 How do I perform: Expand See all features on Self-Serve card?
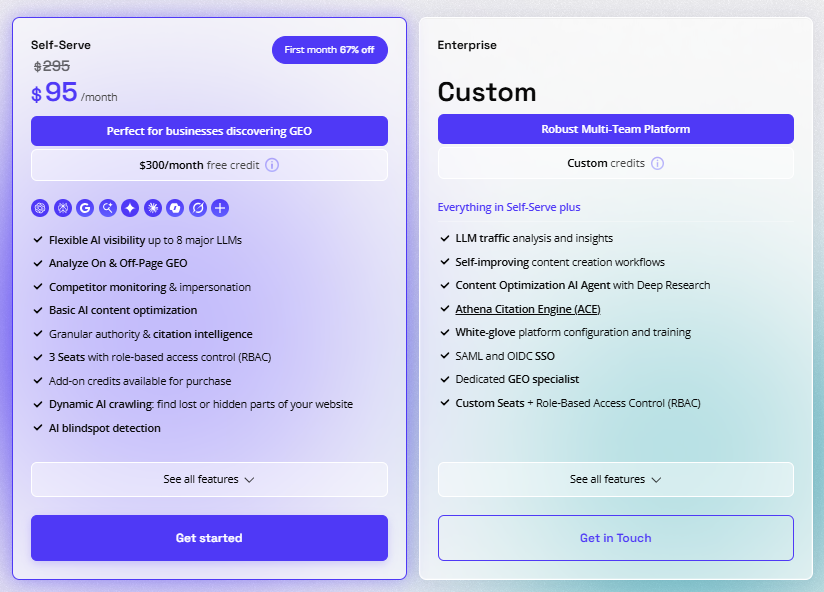click(x=209, y=480)
